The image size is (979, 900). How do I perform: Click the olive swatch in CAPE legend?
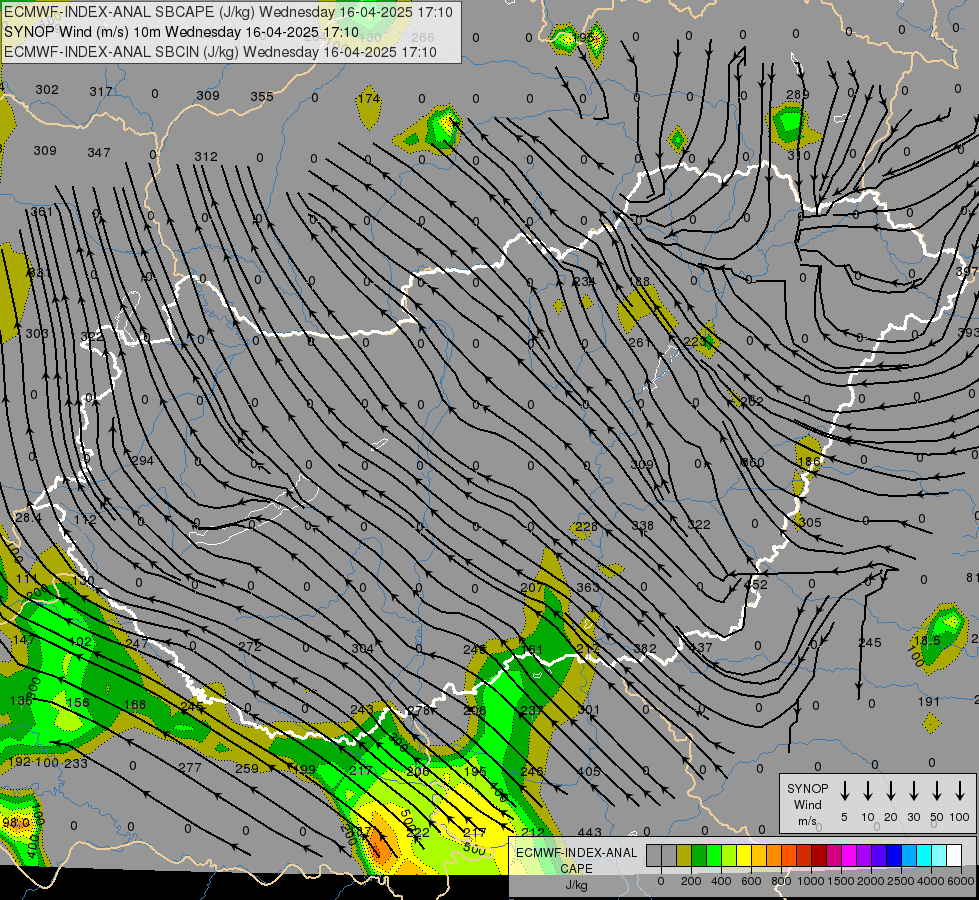(684, 855)
